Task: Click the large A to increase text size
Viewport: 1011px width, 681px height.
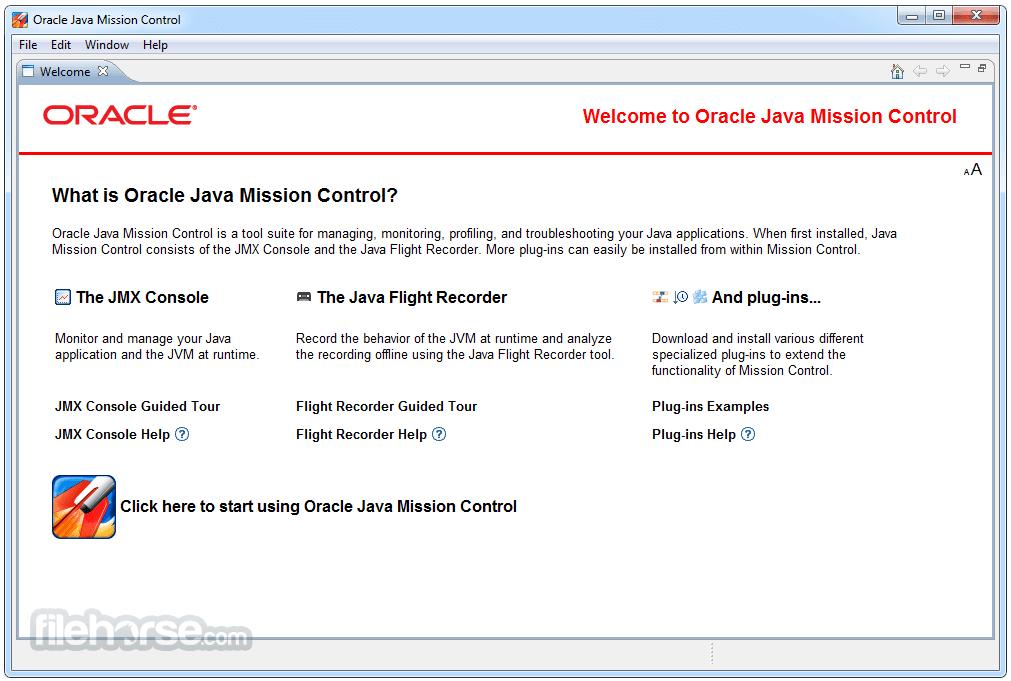Action: [976, 168]
